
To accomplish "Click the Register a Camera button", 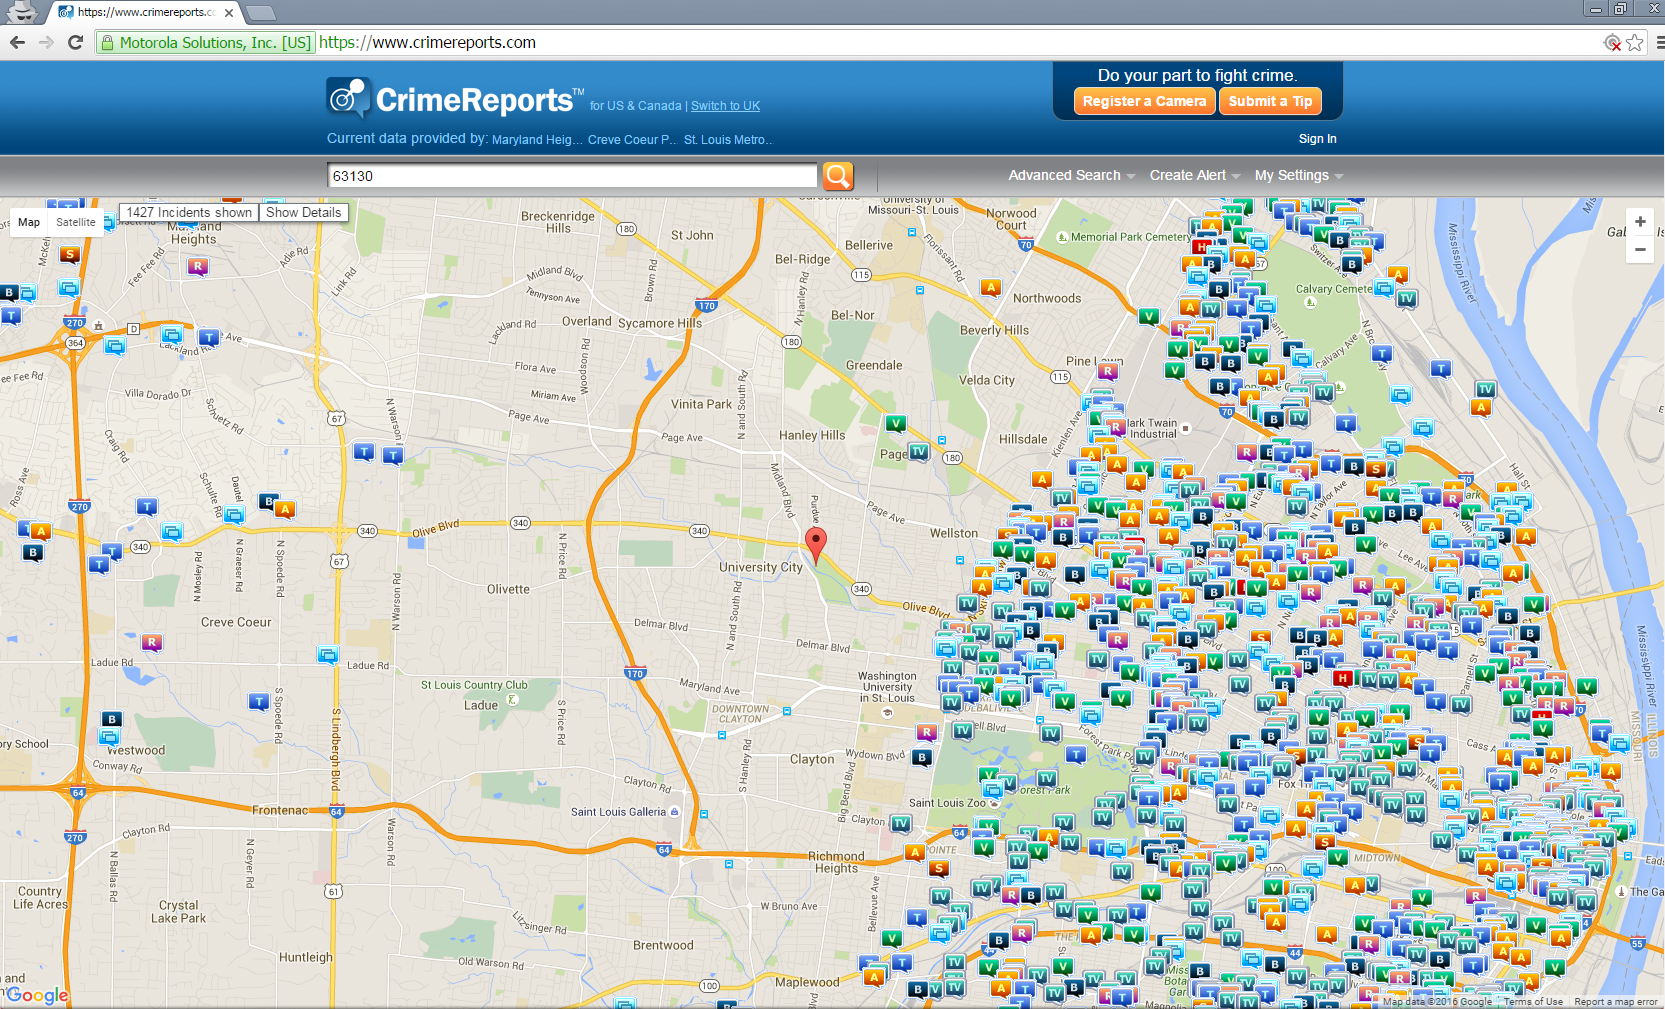I will 1144,101.
